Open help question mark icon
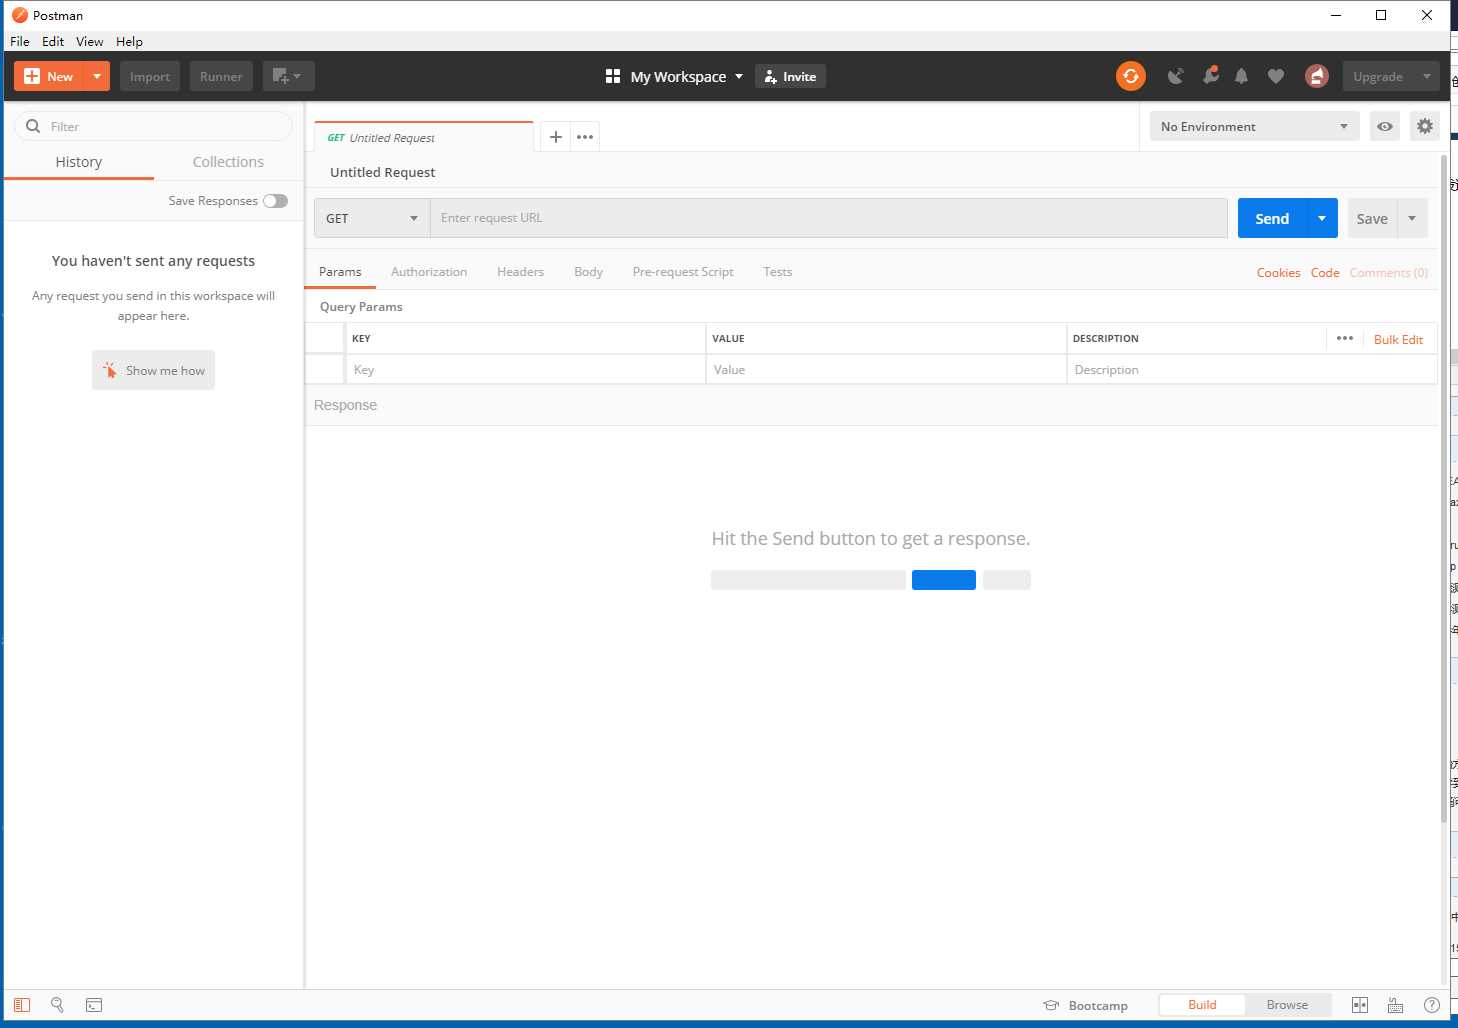 (x=1432, y=1005)
